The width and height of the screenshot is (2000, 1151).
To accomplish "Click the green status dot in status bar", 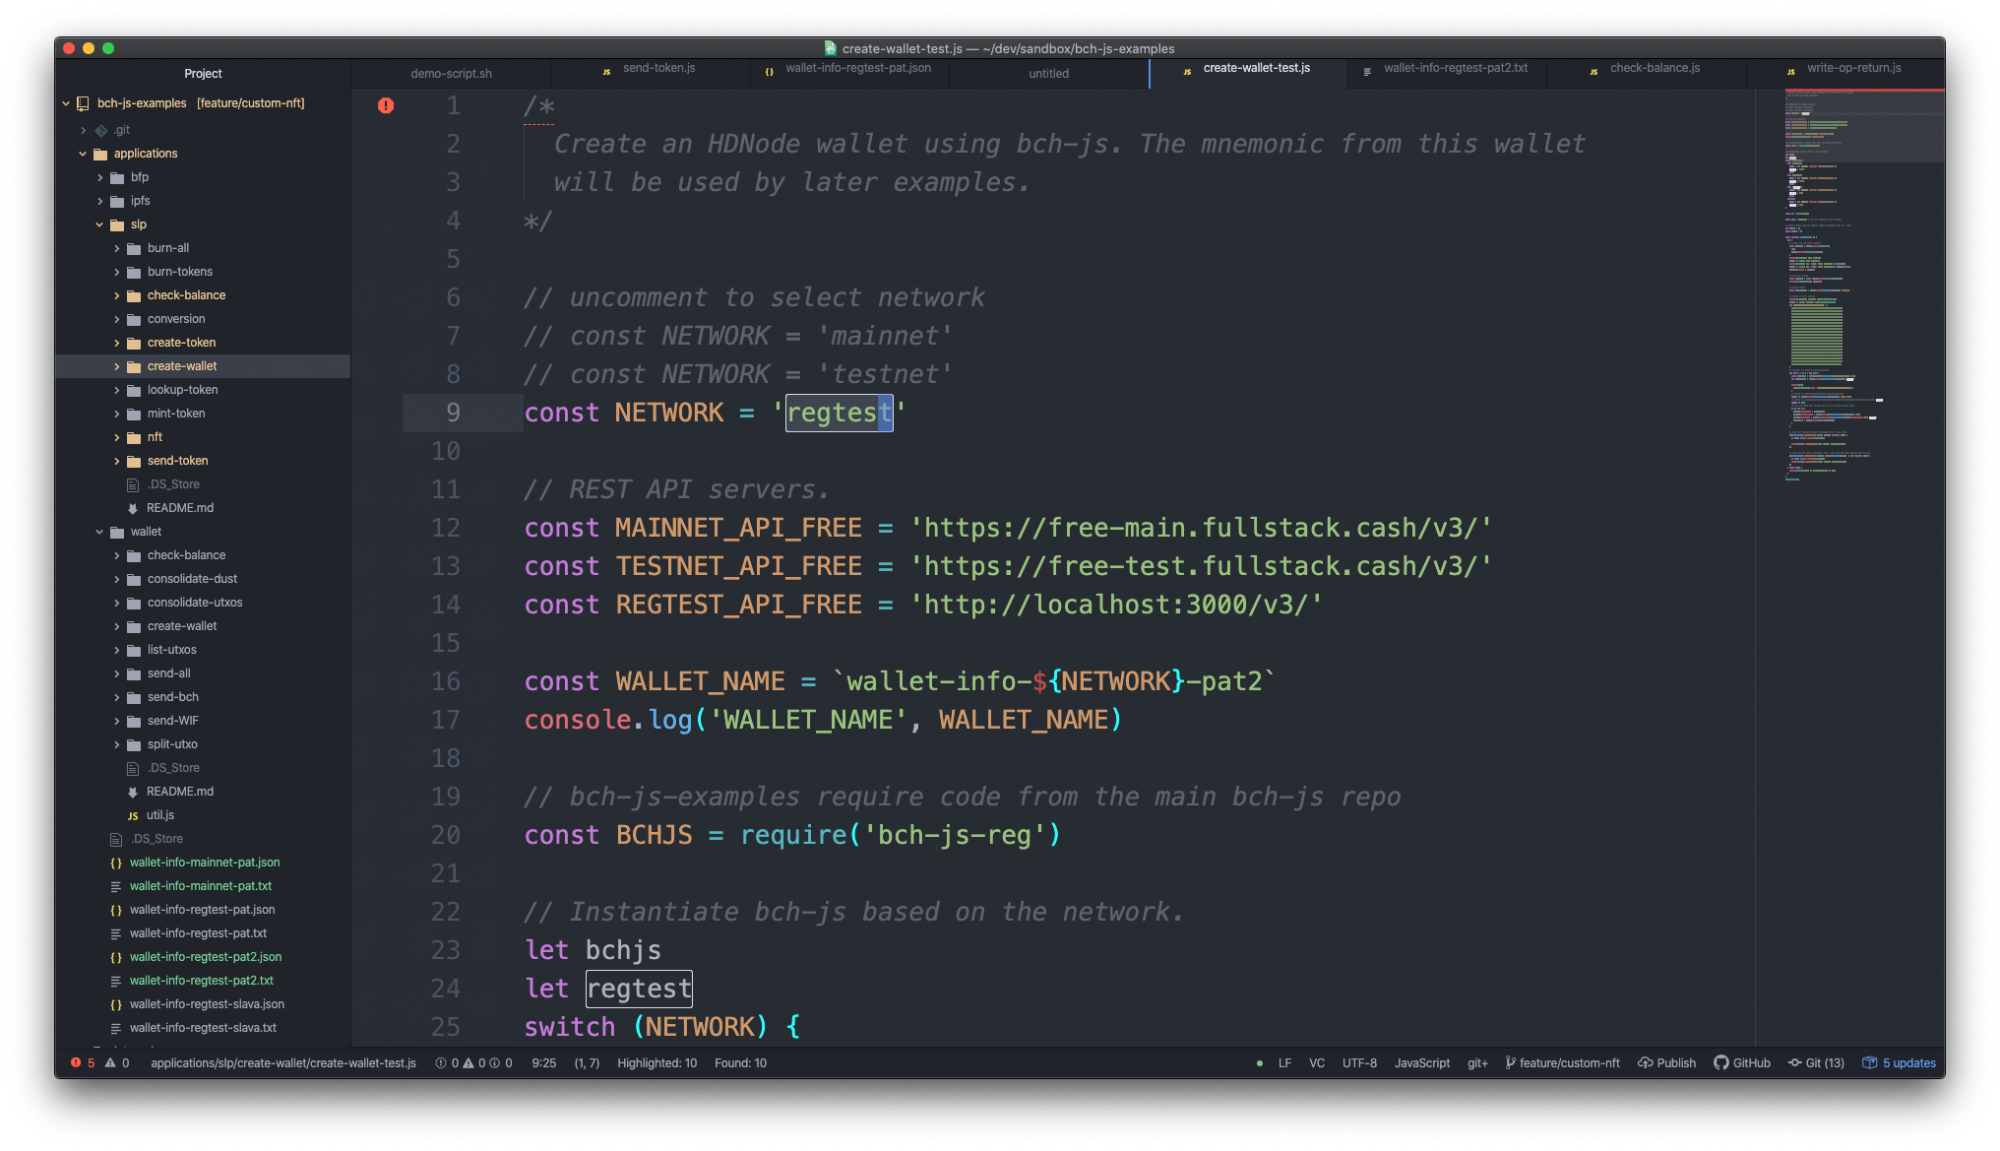I will [x=1259, y=1063].
